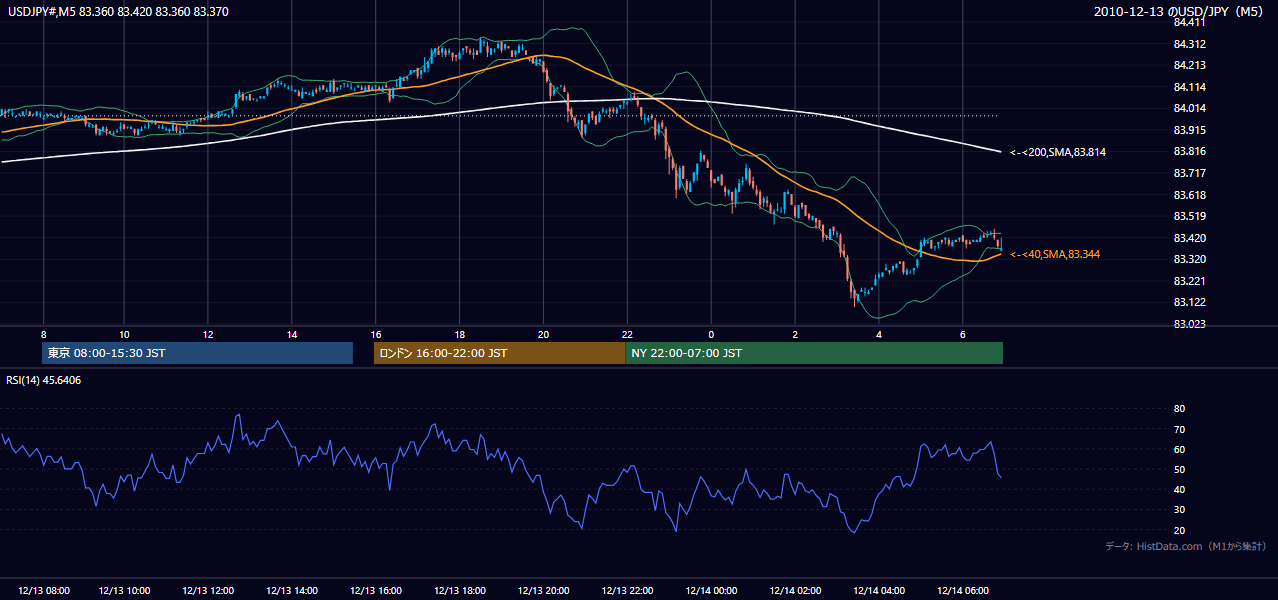Image resolution: width=1278 pixels, height=600 pixels.
Task: Click price axis value 83.618
Action: (1190, 195)
